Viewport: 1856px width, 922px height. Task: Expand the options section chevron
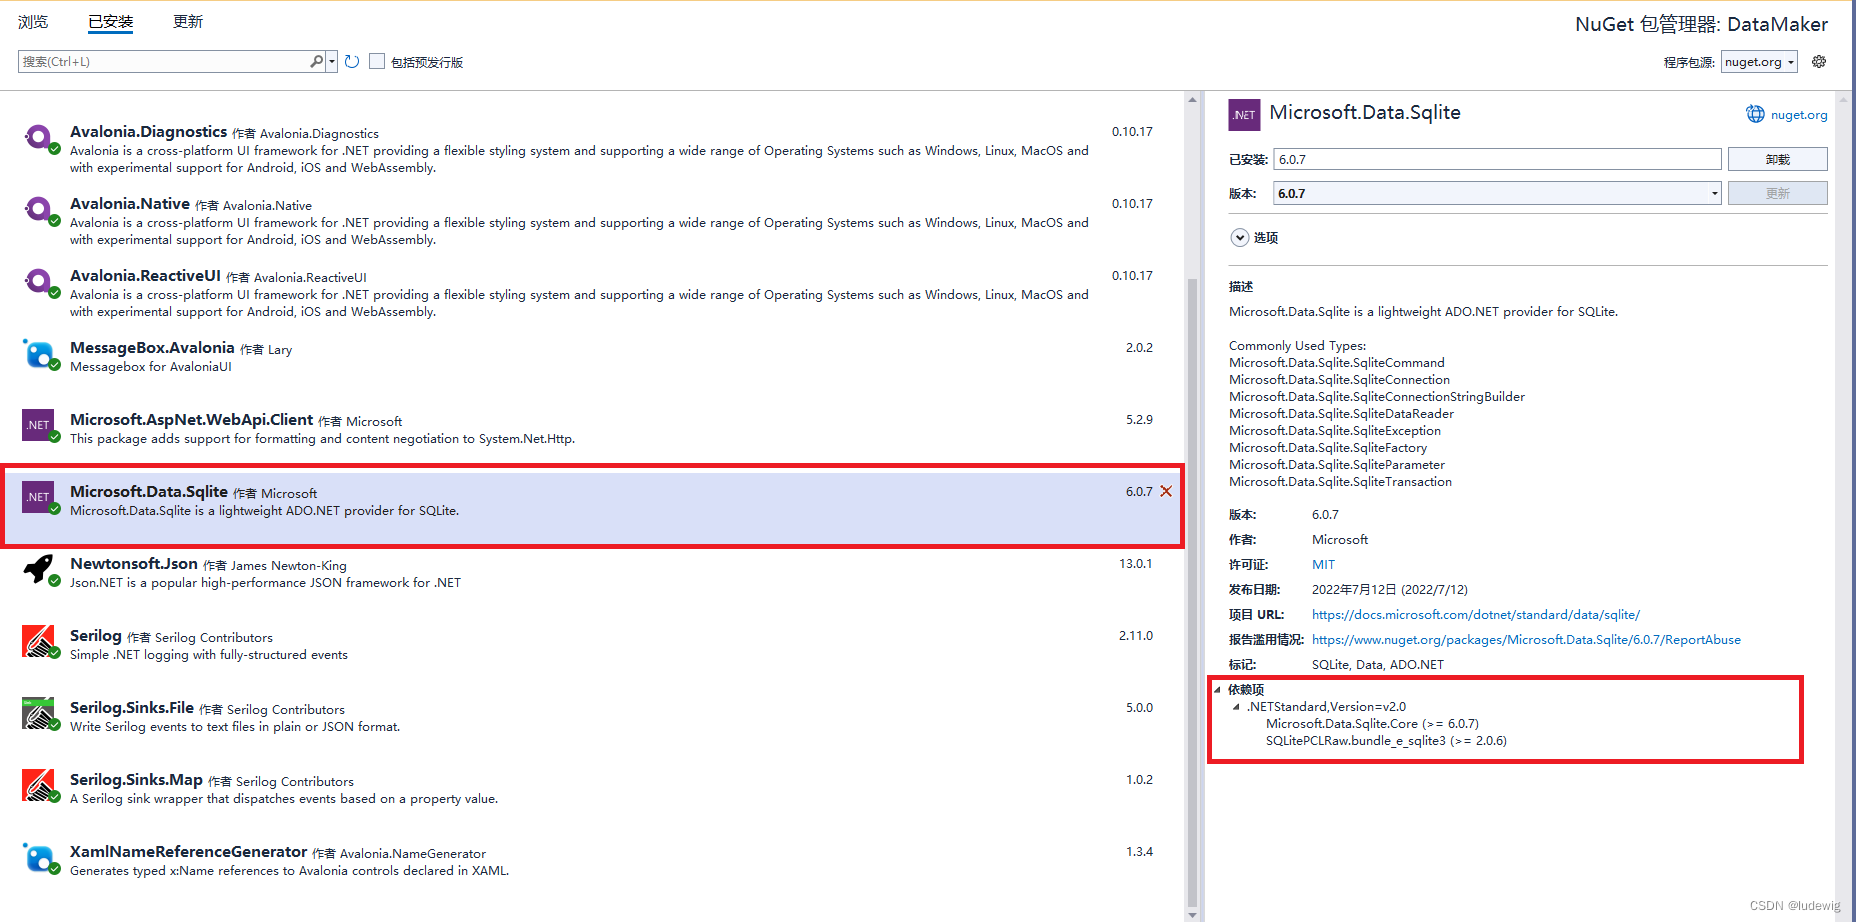click(x=1240, y=238)
